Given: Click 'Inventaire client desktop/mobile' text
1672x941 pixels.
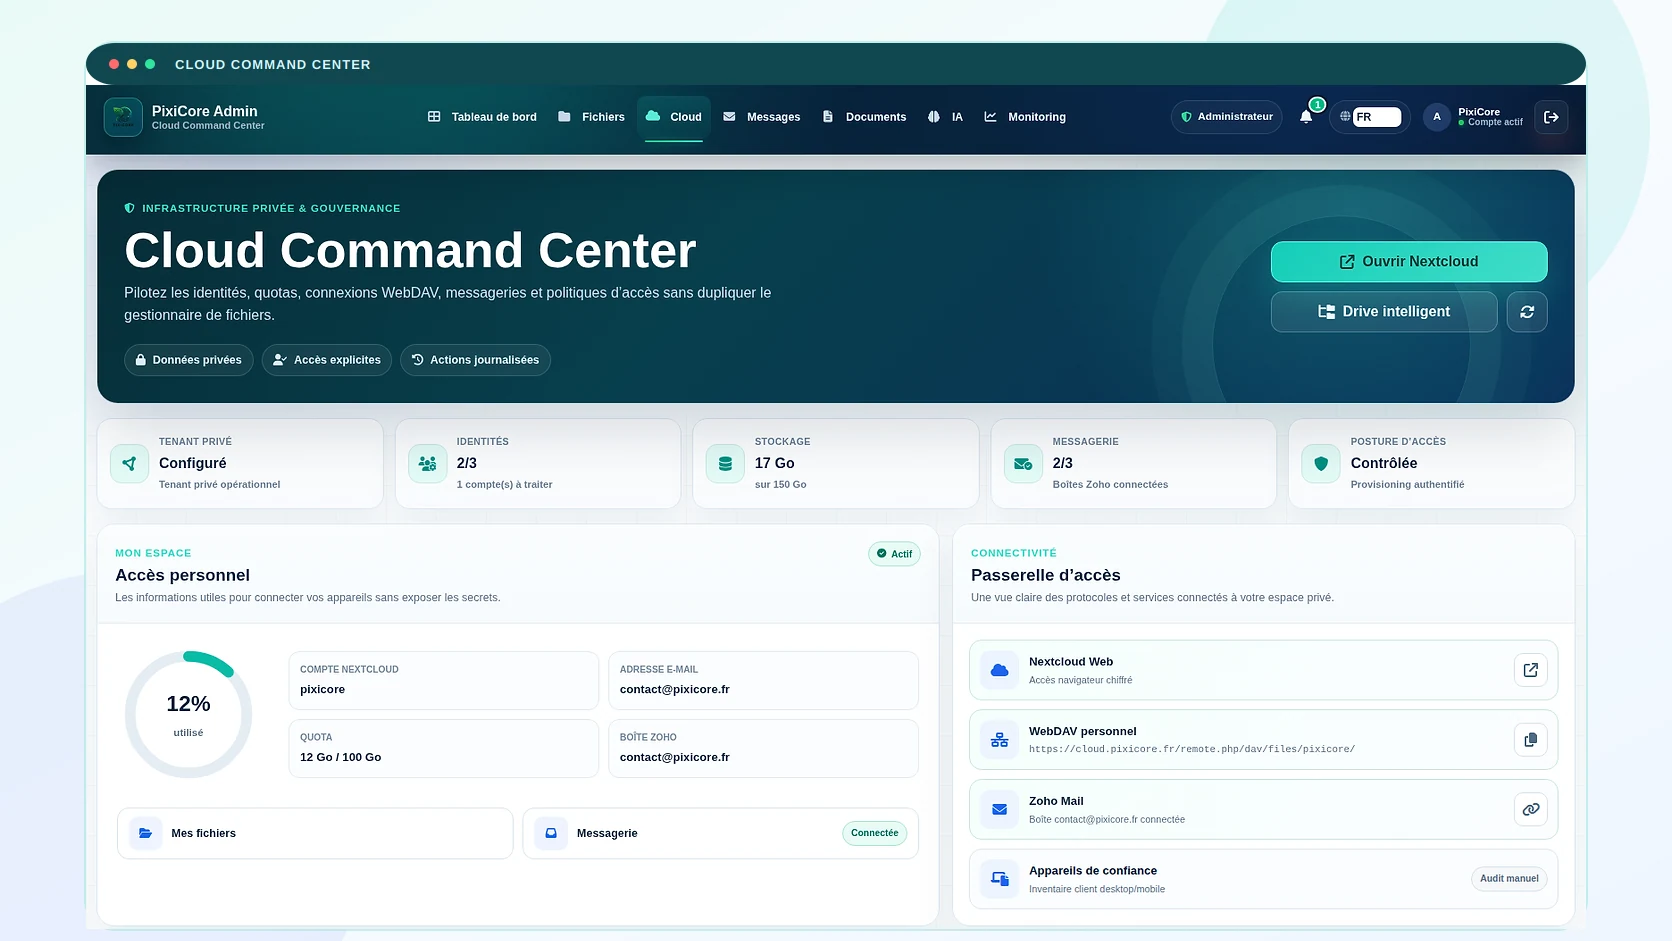Looking at the screenshot, I should [x=1097, y=889].
